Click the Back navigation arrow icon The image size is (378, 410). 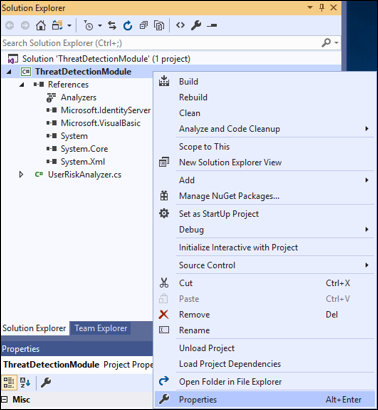pyautogui.click(x=10, y=25)
